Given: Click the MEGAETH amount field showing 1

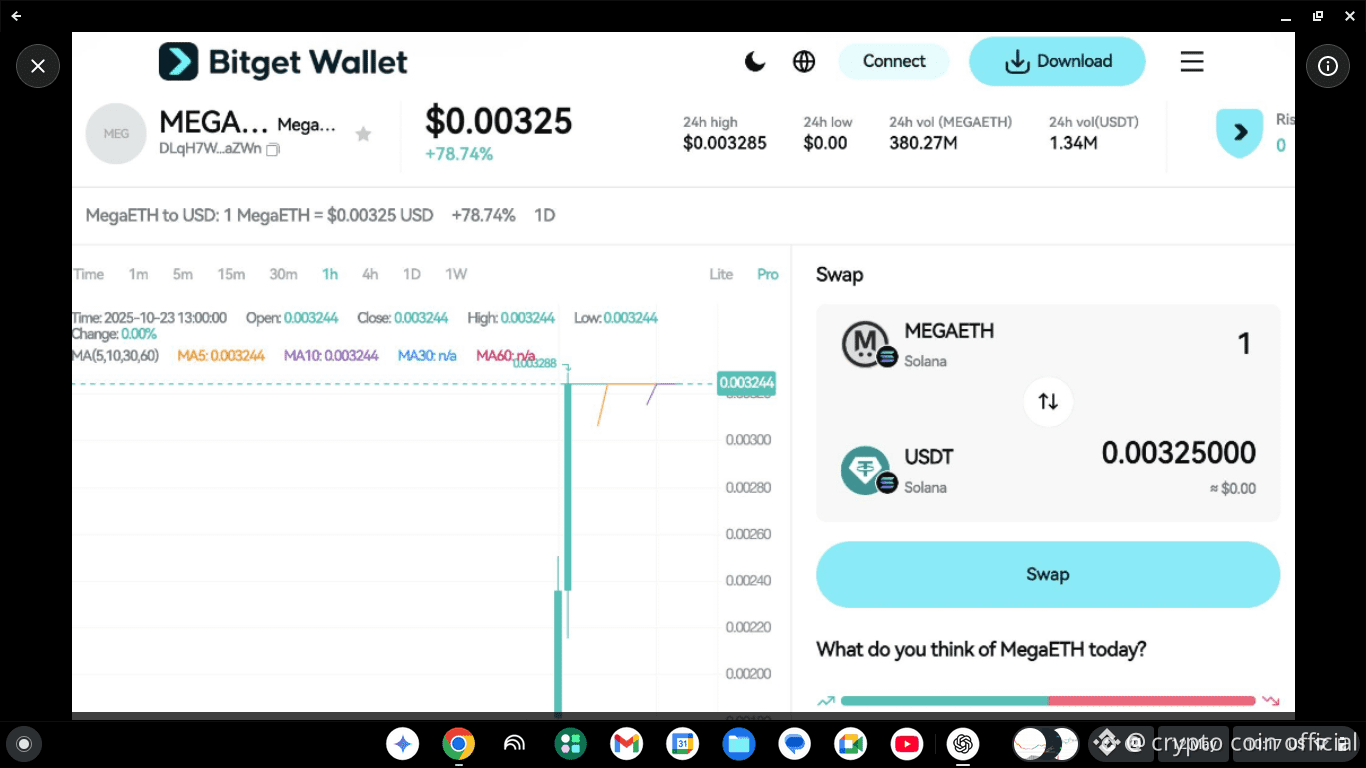Looking at the screenshot, I should click(1244, 344).
